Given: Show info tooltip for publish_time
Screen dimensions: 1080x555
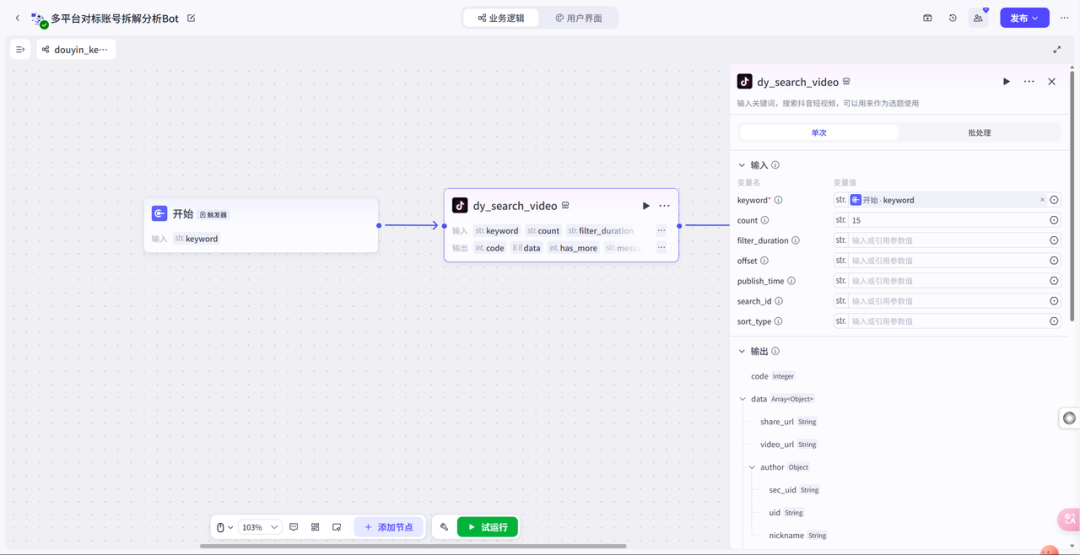Looking at the screenshot, I should point(791,281).
